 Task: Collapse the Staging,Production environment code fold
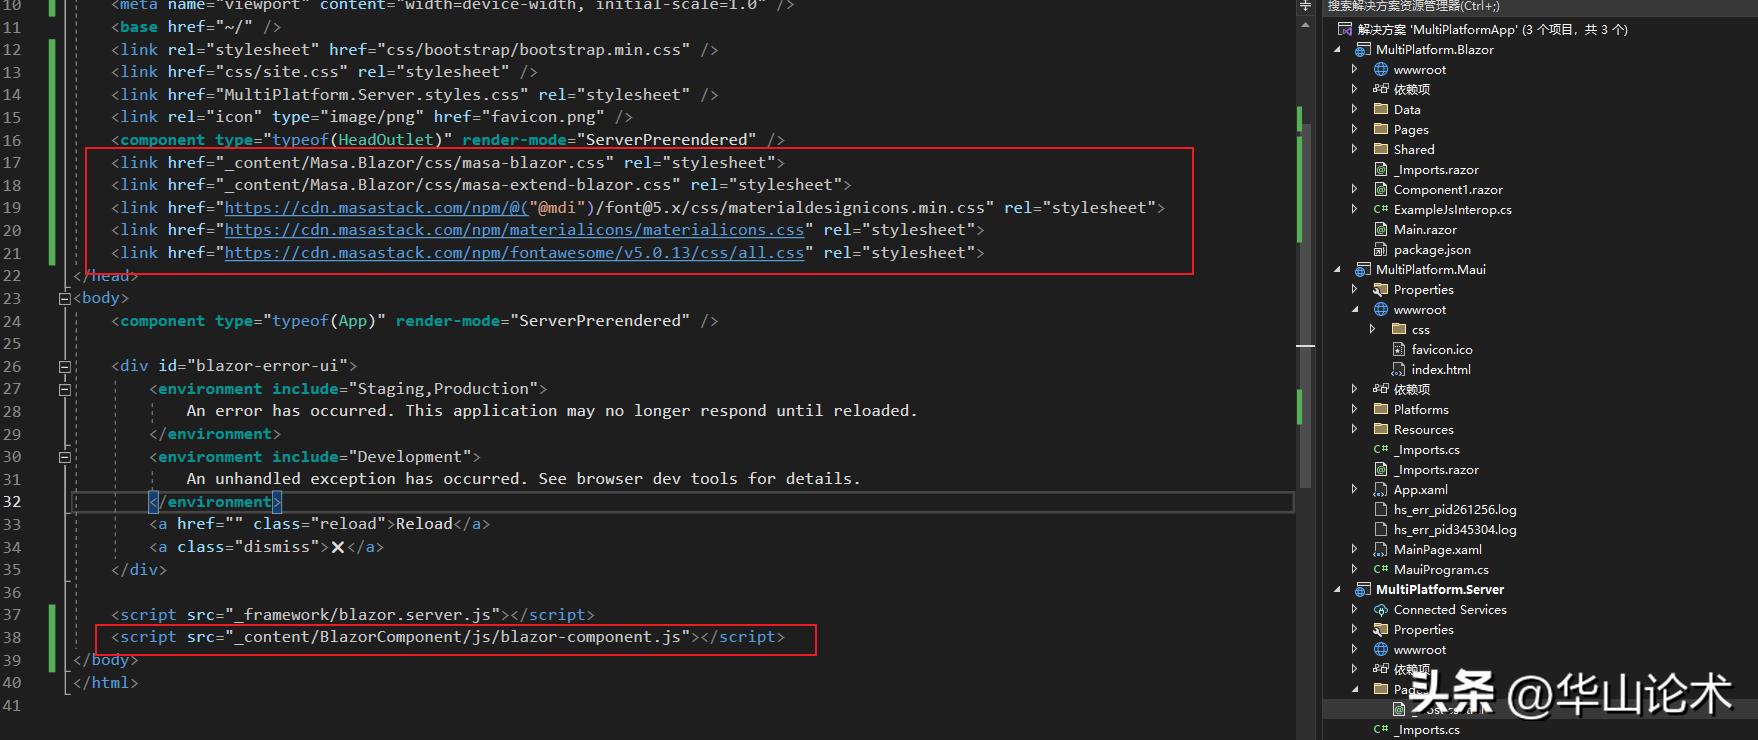[x=65, y=389]
